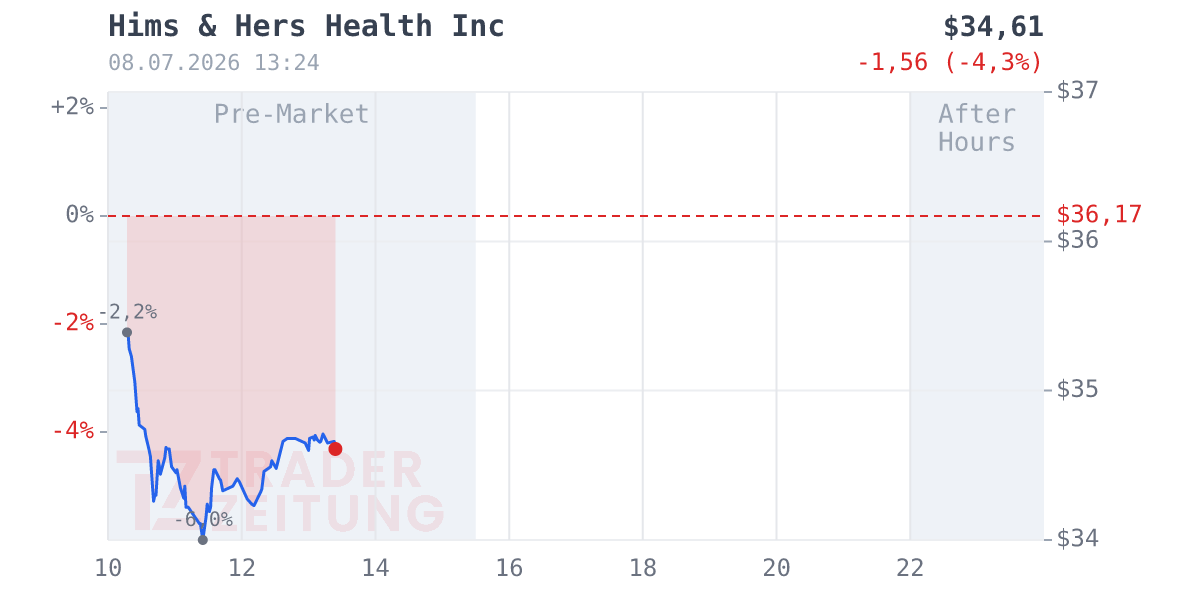Screen dimensions: 1200x600
Task: Click the $37 price axis label
Action: click(x=1077, y=90)
